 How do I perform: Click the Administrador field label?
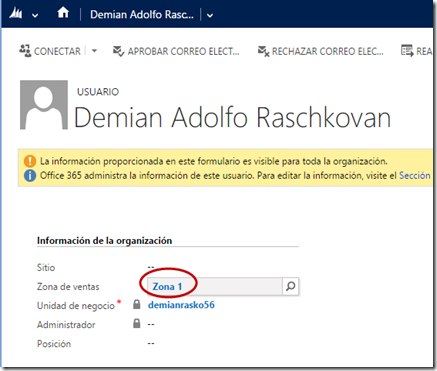[66, 325]
